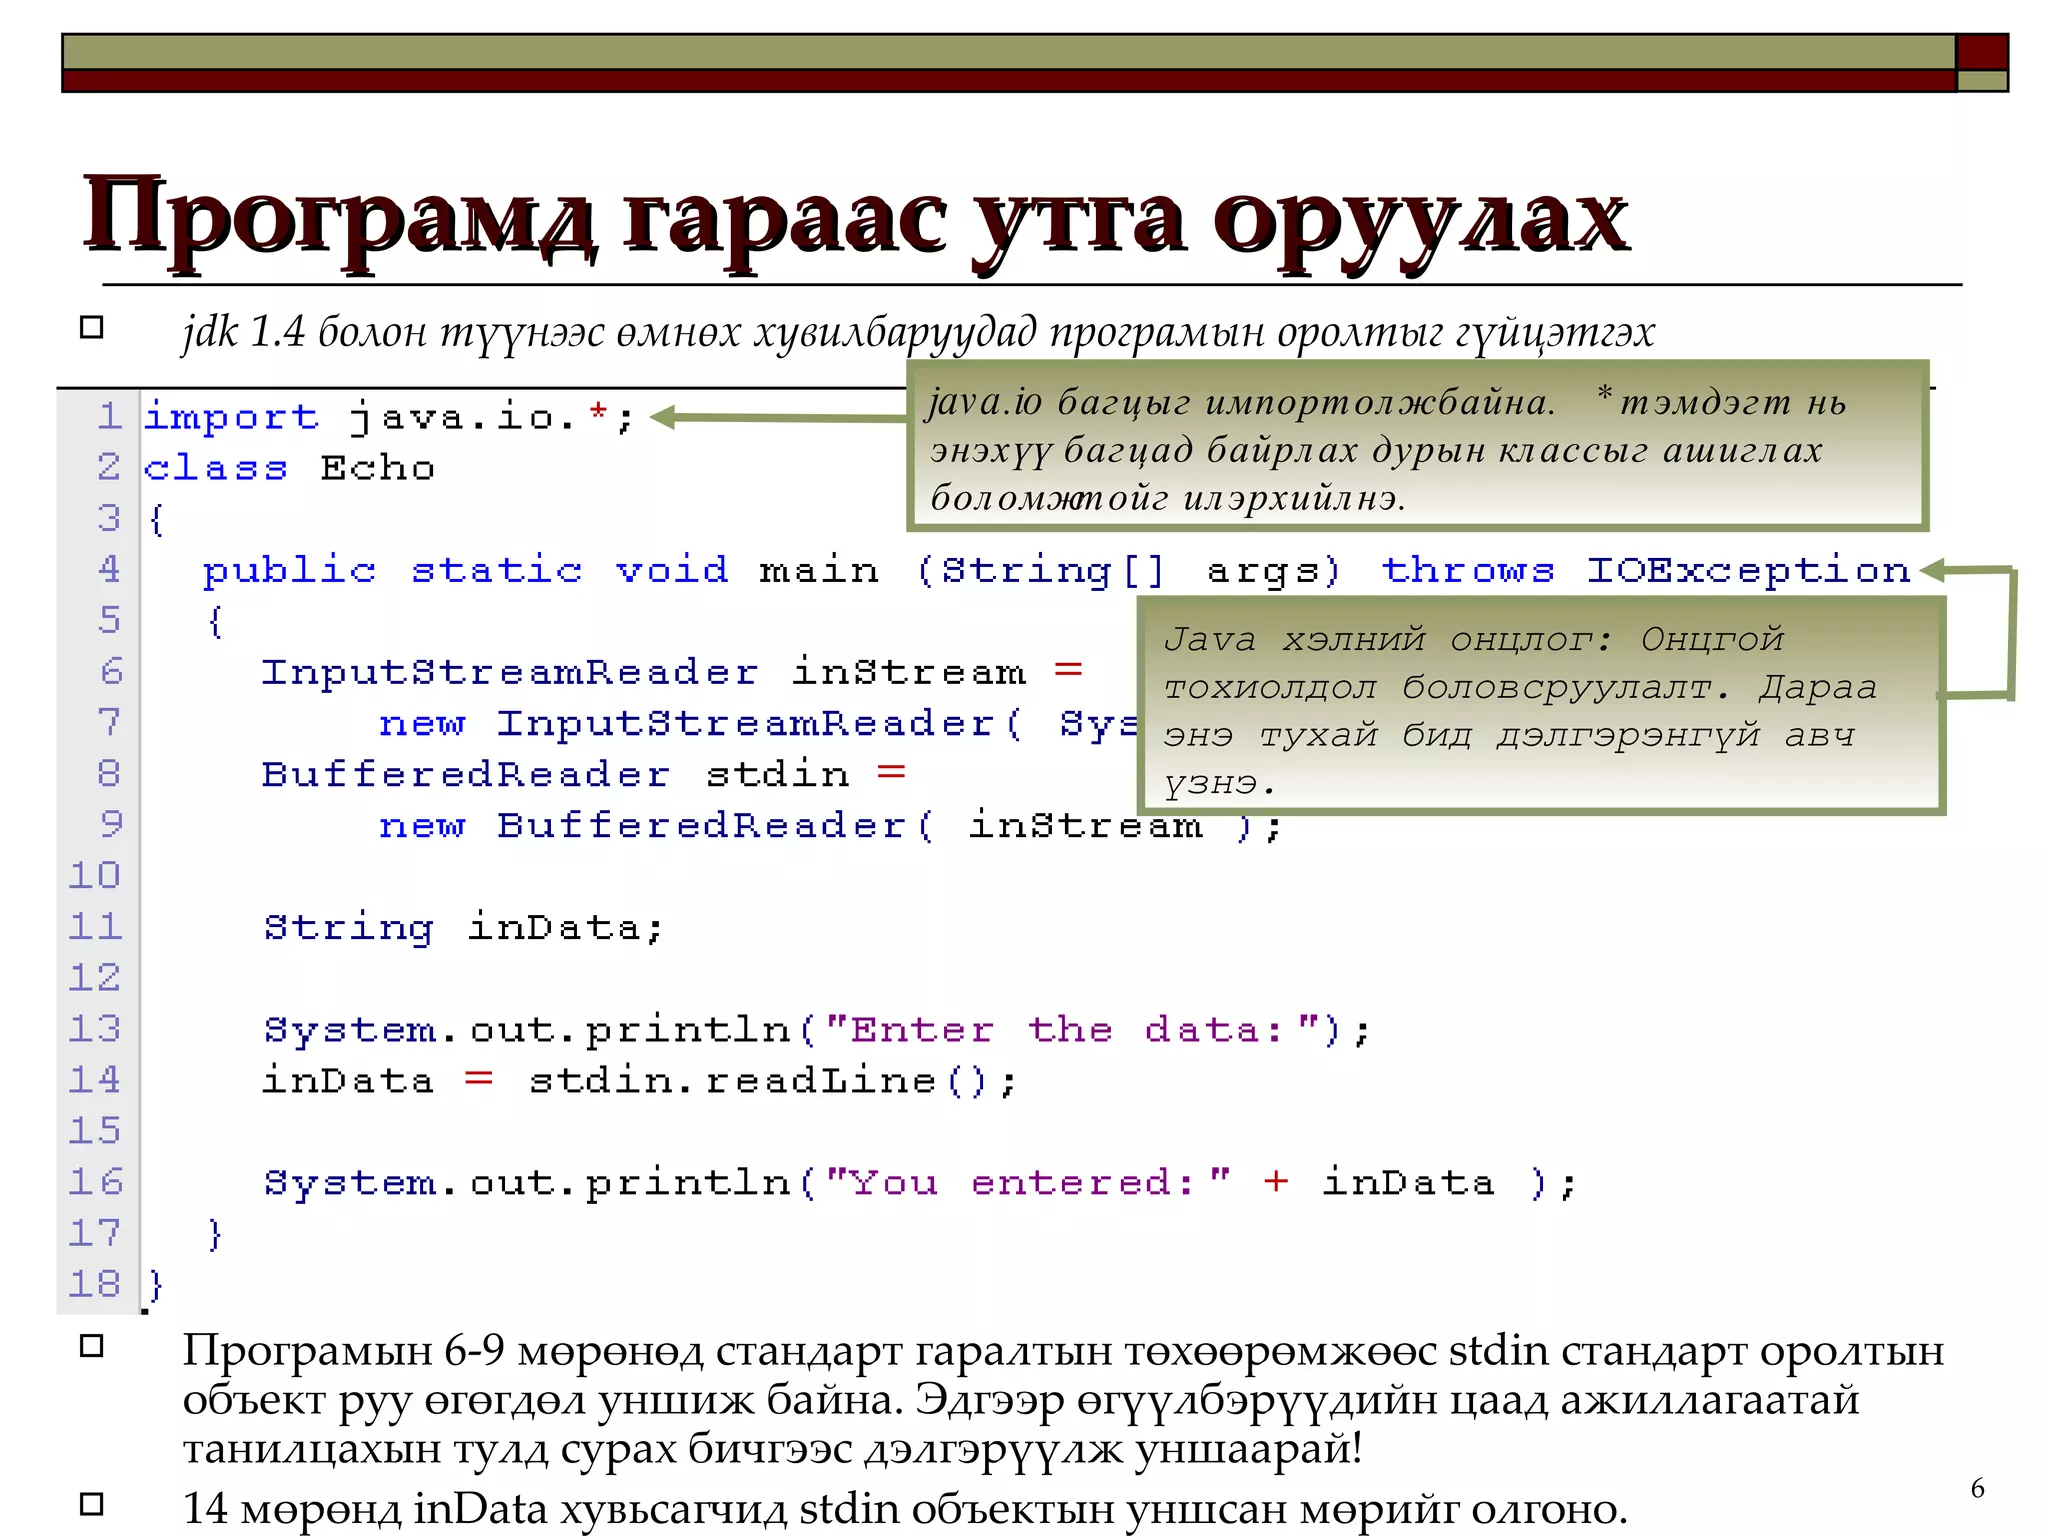Click the bullet square before 'jdk 1.4'
Viewport: 2048px width, 1536px height.
tap(92, 328)
